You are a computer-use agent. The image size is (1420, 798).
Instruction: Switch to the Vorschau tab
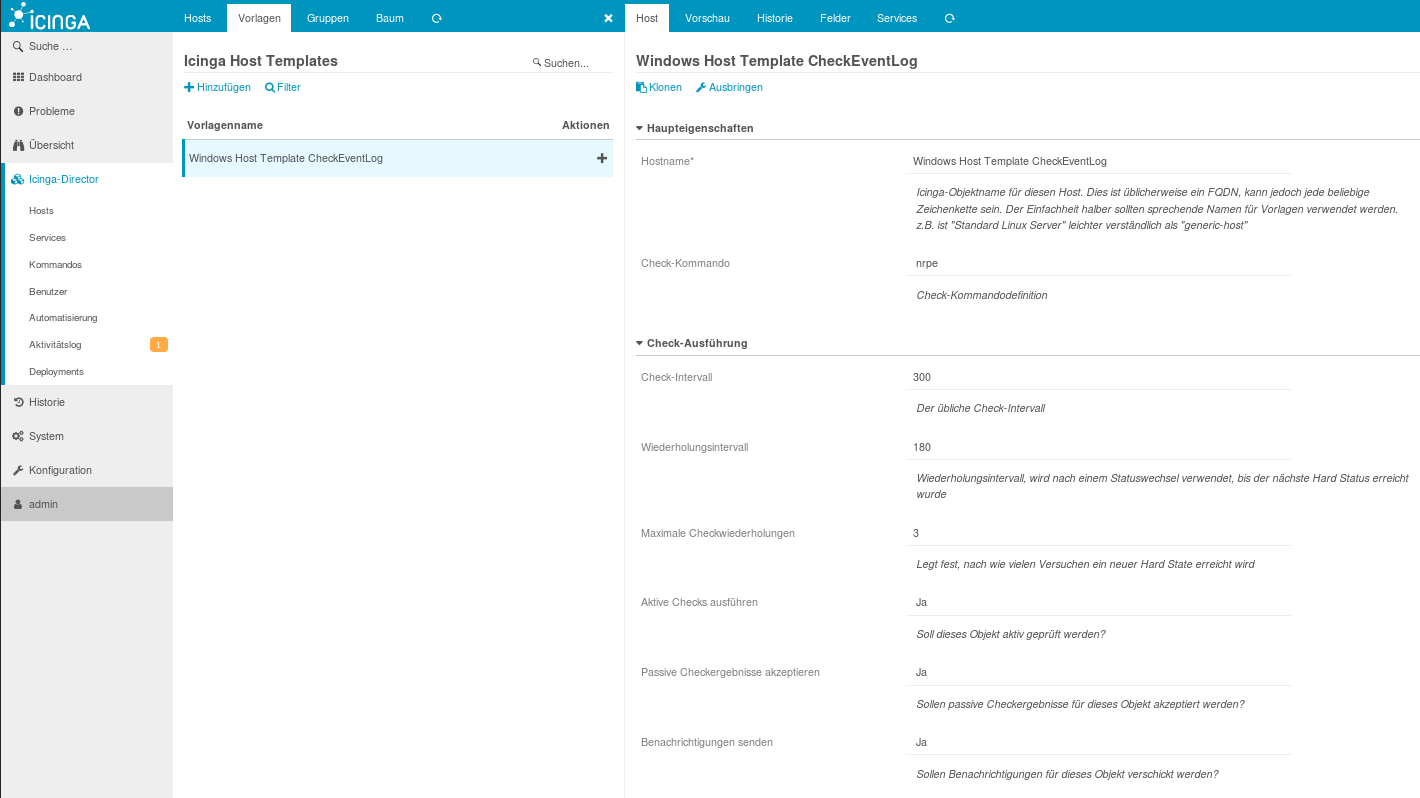click(707, 18)
